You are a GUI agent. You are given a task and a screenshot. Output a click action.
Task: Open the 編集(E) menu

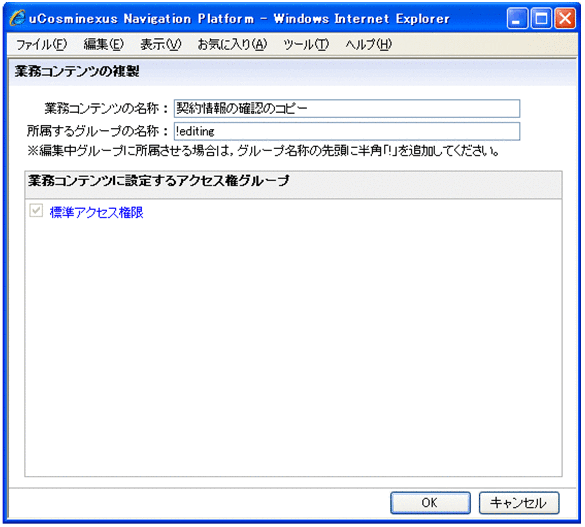tap(103, 44)
